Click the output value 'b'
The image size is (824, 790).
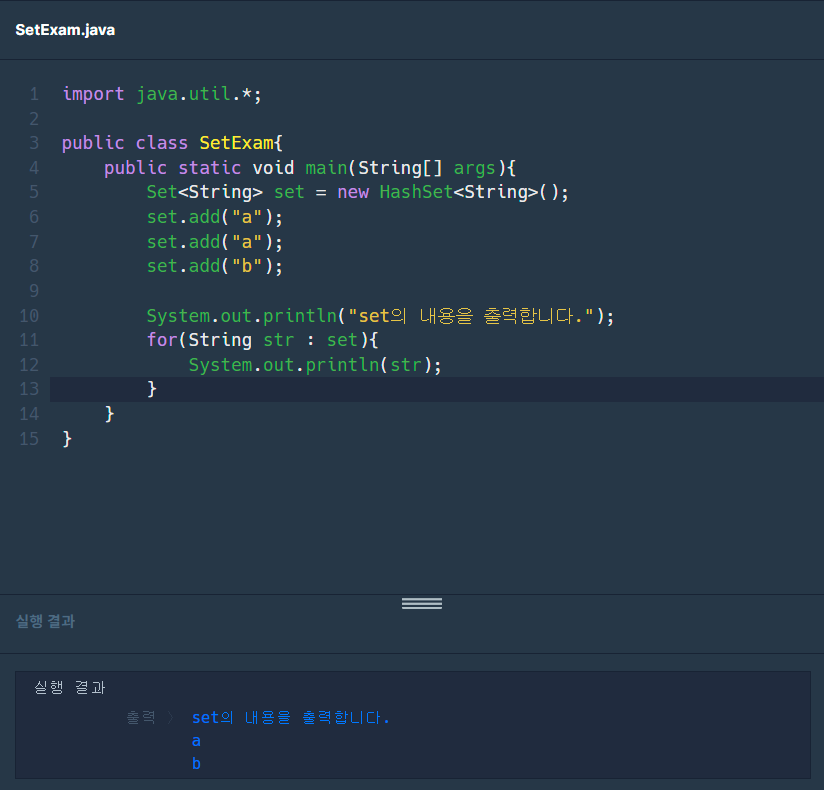196,764
